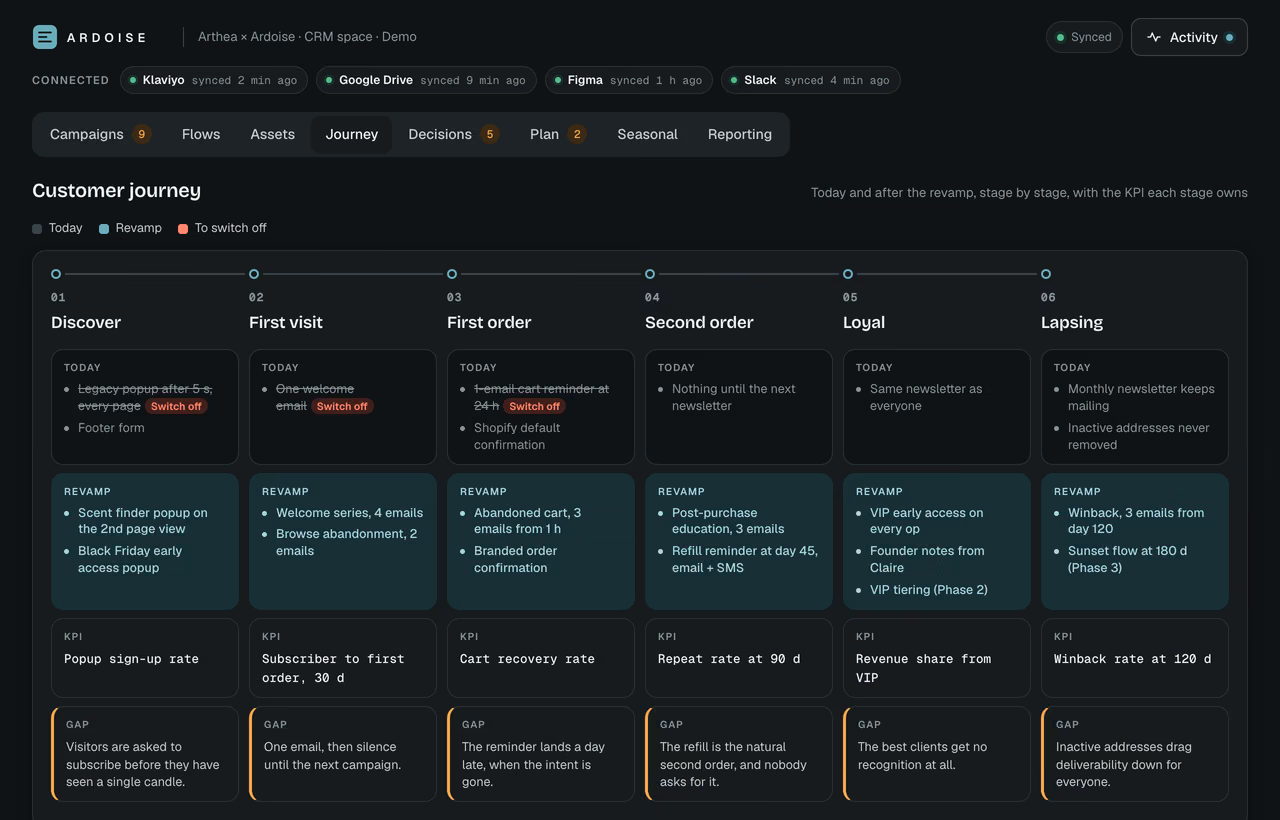Open the Figma connection chip
The image size is (1280, 820).
629,80
